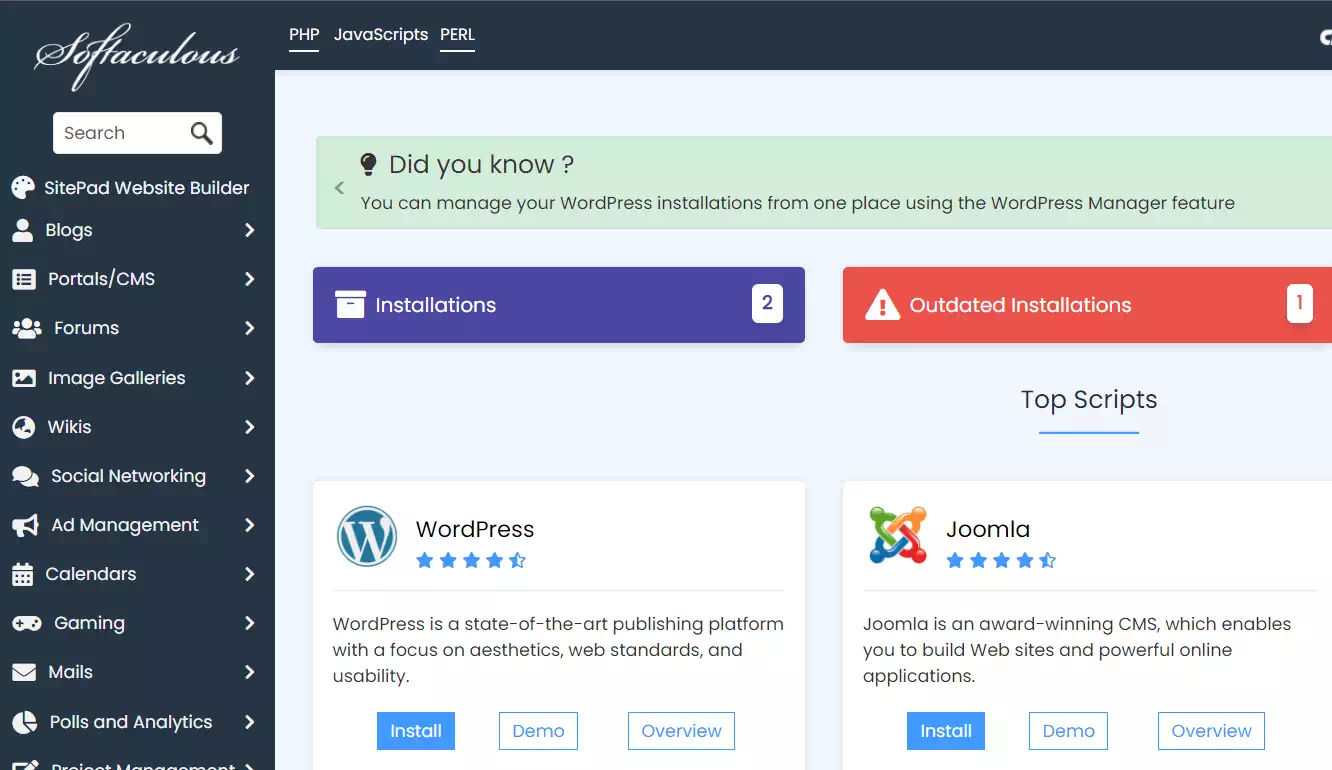Screen dimensions: 1332x770
Task: Click the Gaming controller icon
Action: pos(26,623)
